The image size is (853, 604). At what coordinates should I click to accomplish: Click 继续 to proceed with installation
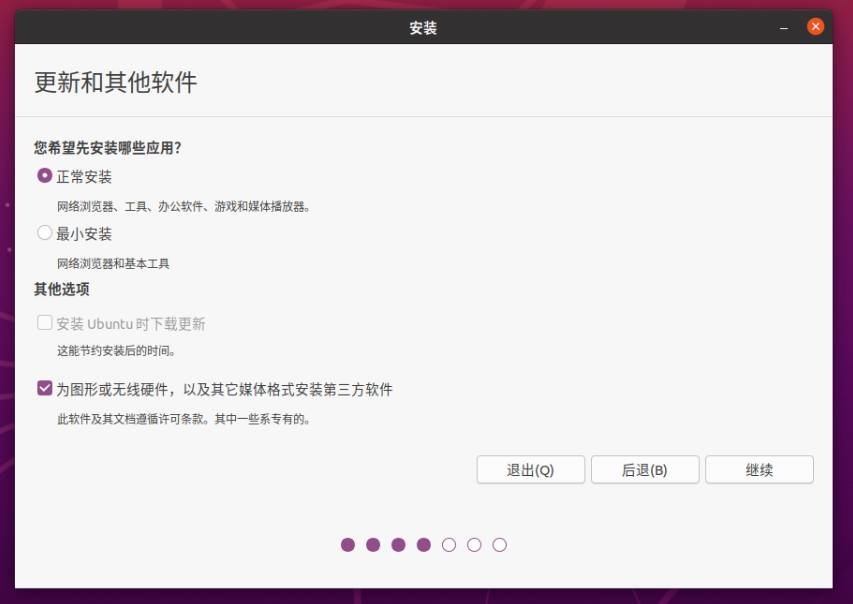(x=759, y=470)
